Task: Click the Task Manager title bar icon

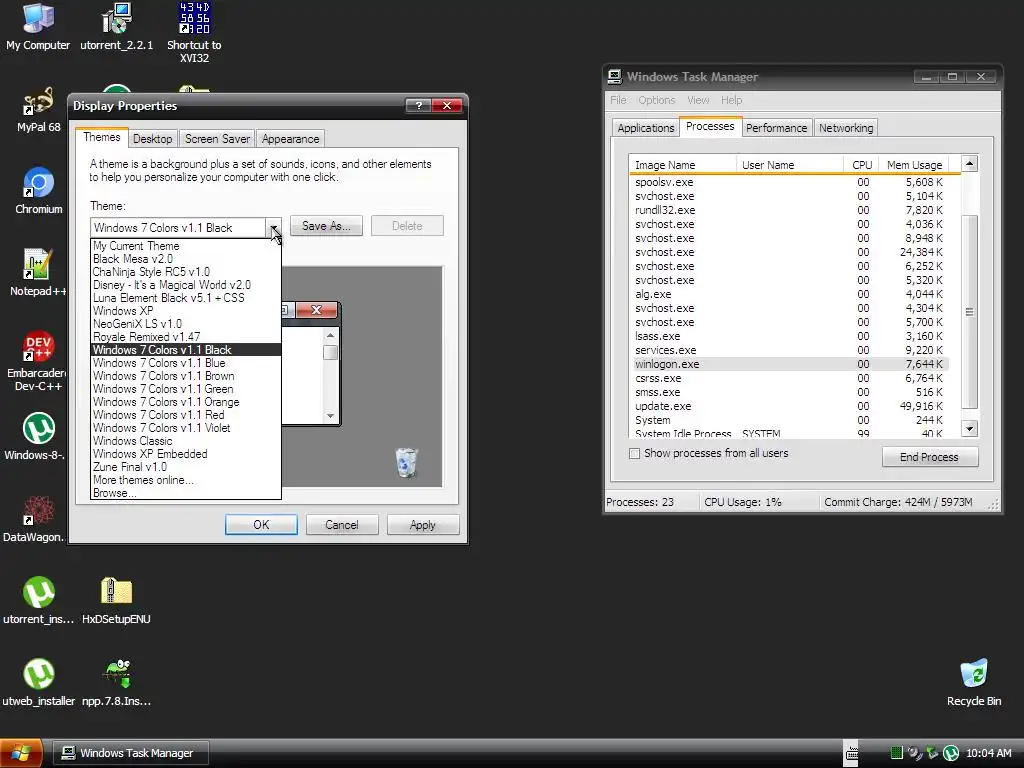Action: (615, 76)
